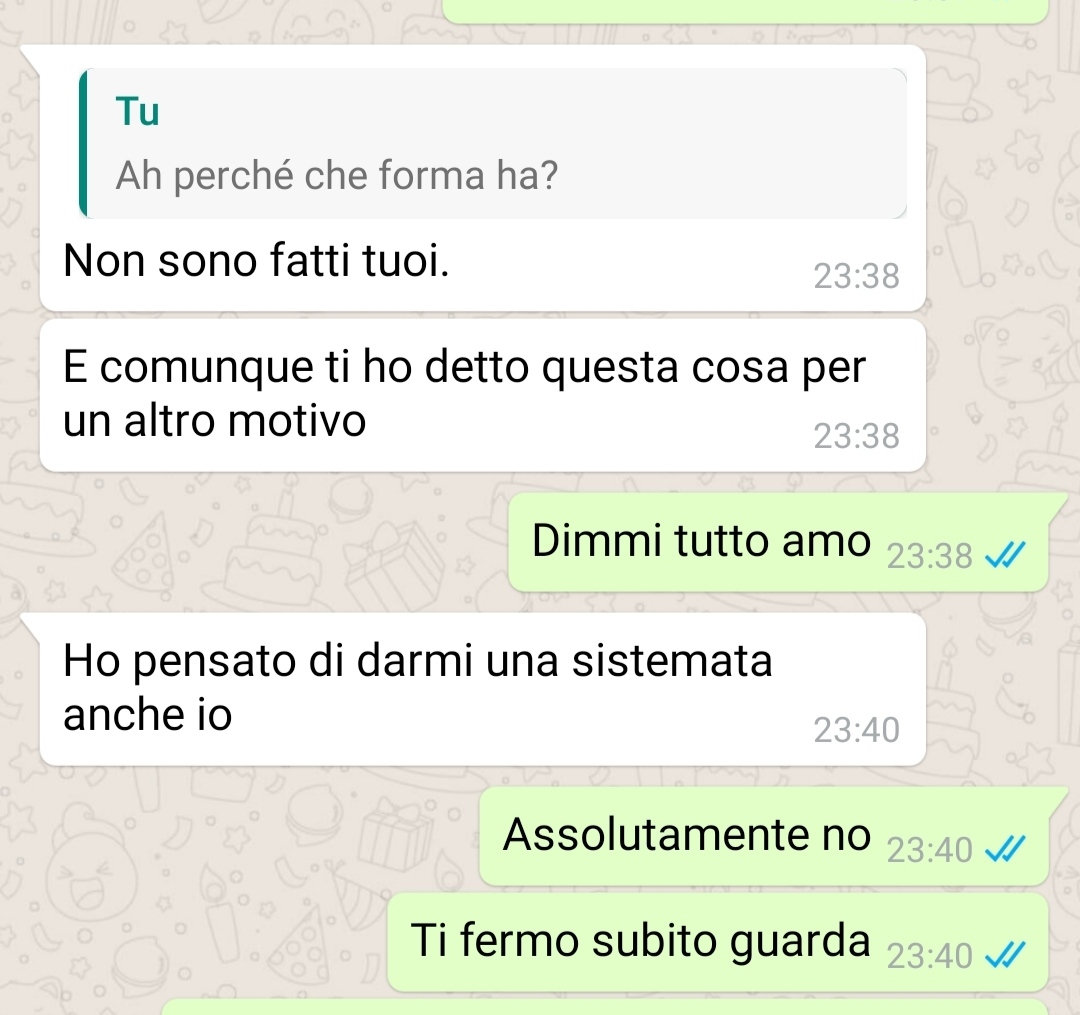
Task: Tap the 23:38 timestamp on "un altro motivo" message
Action: click(856, 436)
